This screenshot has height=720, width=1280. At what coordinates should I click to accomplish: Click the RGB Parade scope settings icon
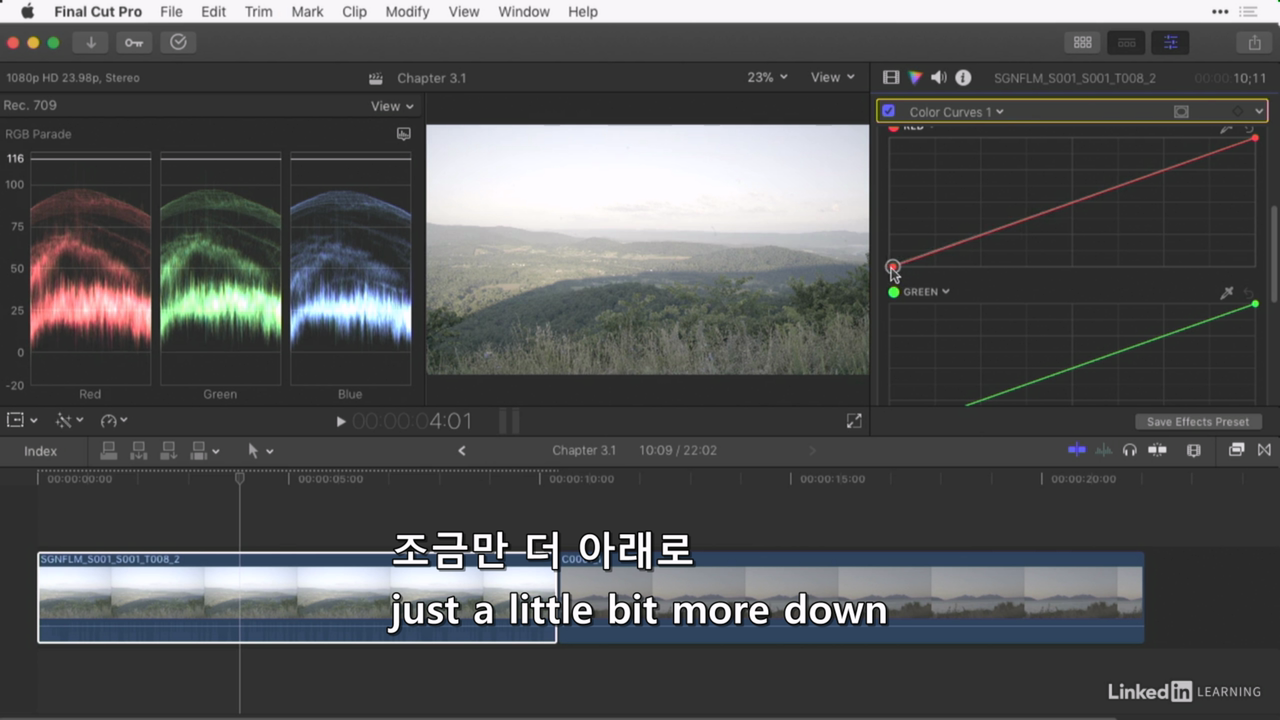(404, 134)
